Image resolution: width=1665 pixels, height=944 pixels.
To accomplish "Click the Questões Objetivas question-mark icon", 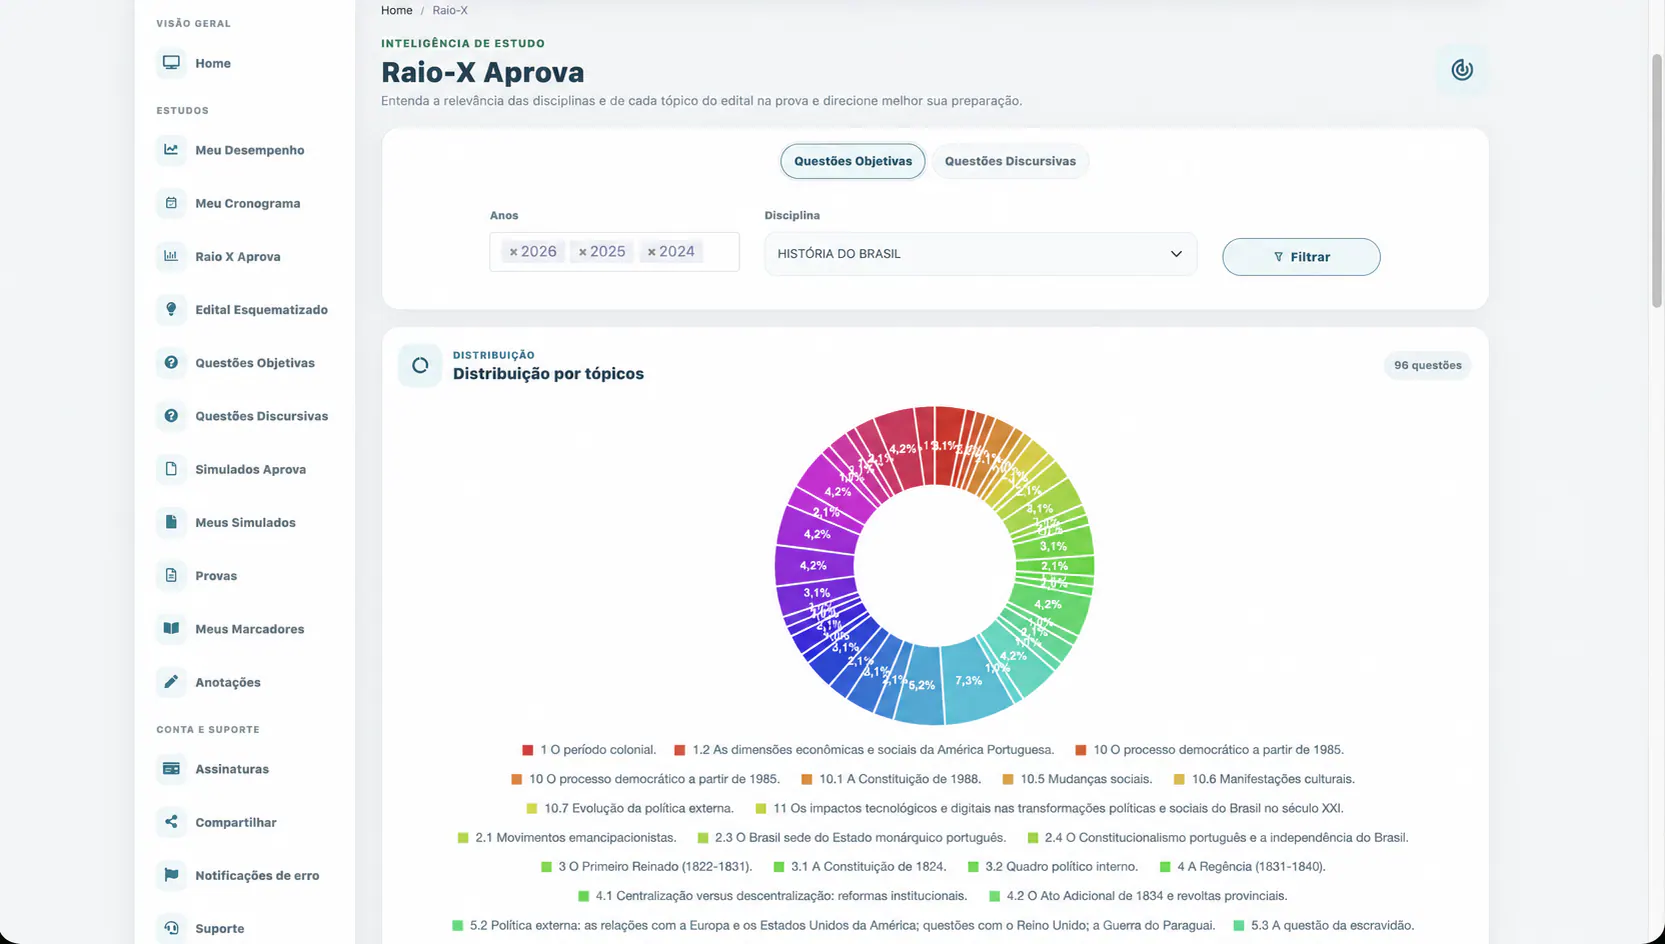I will (x=171, y=362).
